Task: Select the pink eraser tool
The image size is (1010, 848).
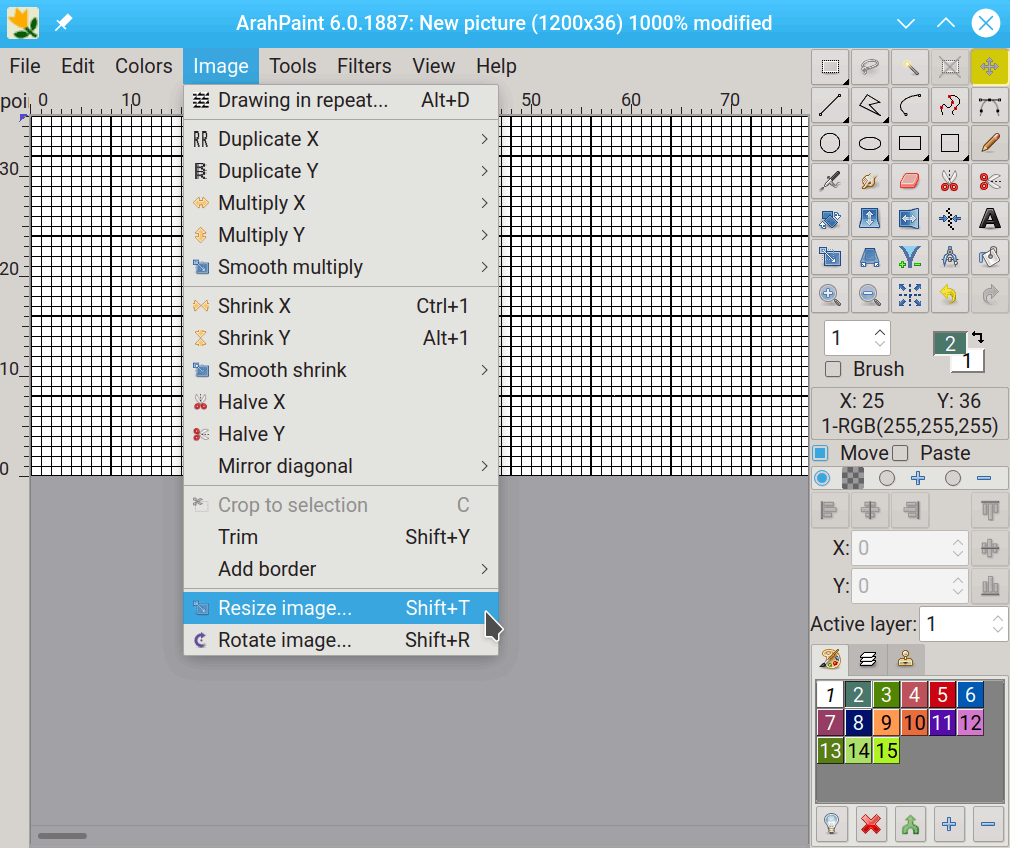Action: (910, 181)
